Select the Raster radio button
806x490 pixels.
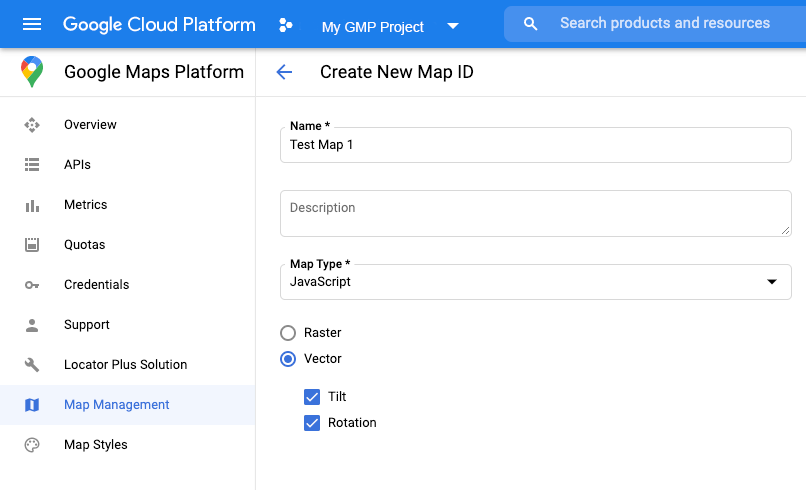(288, 333)
